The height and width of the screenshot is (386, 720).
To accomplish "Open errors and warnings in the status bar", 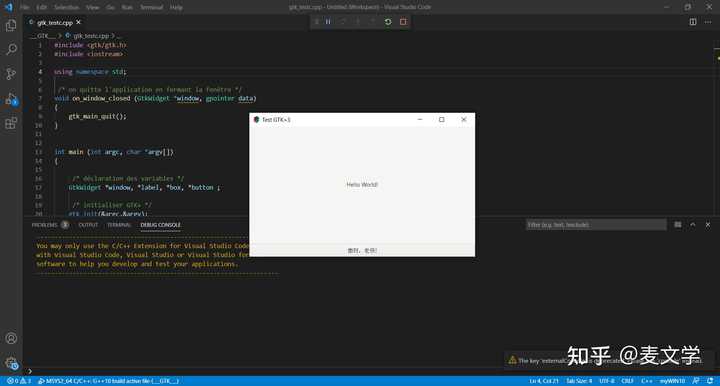I will pyautogui.click(x=19, y=381).
